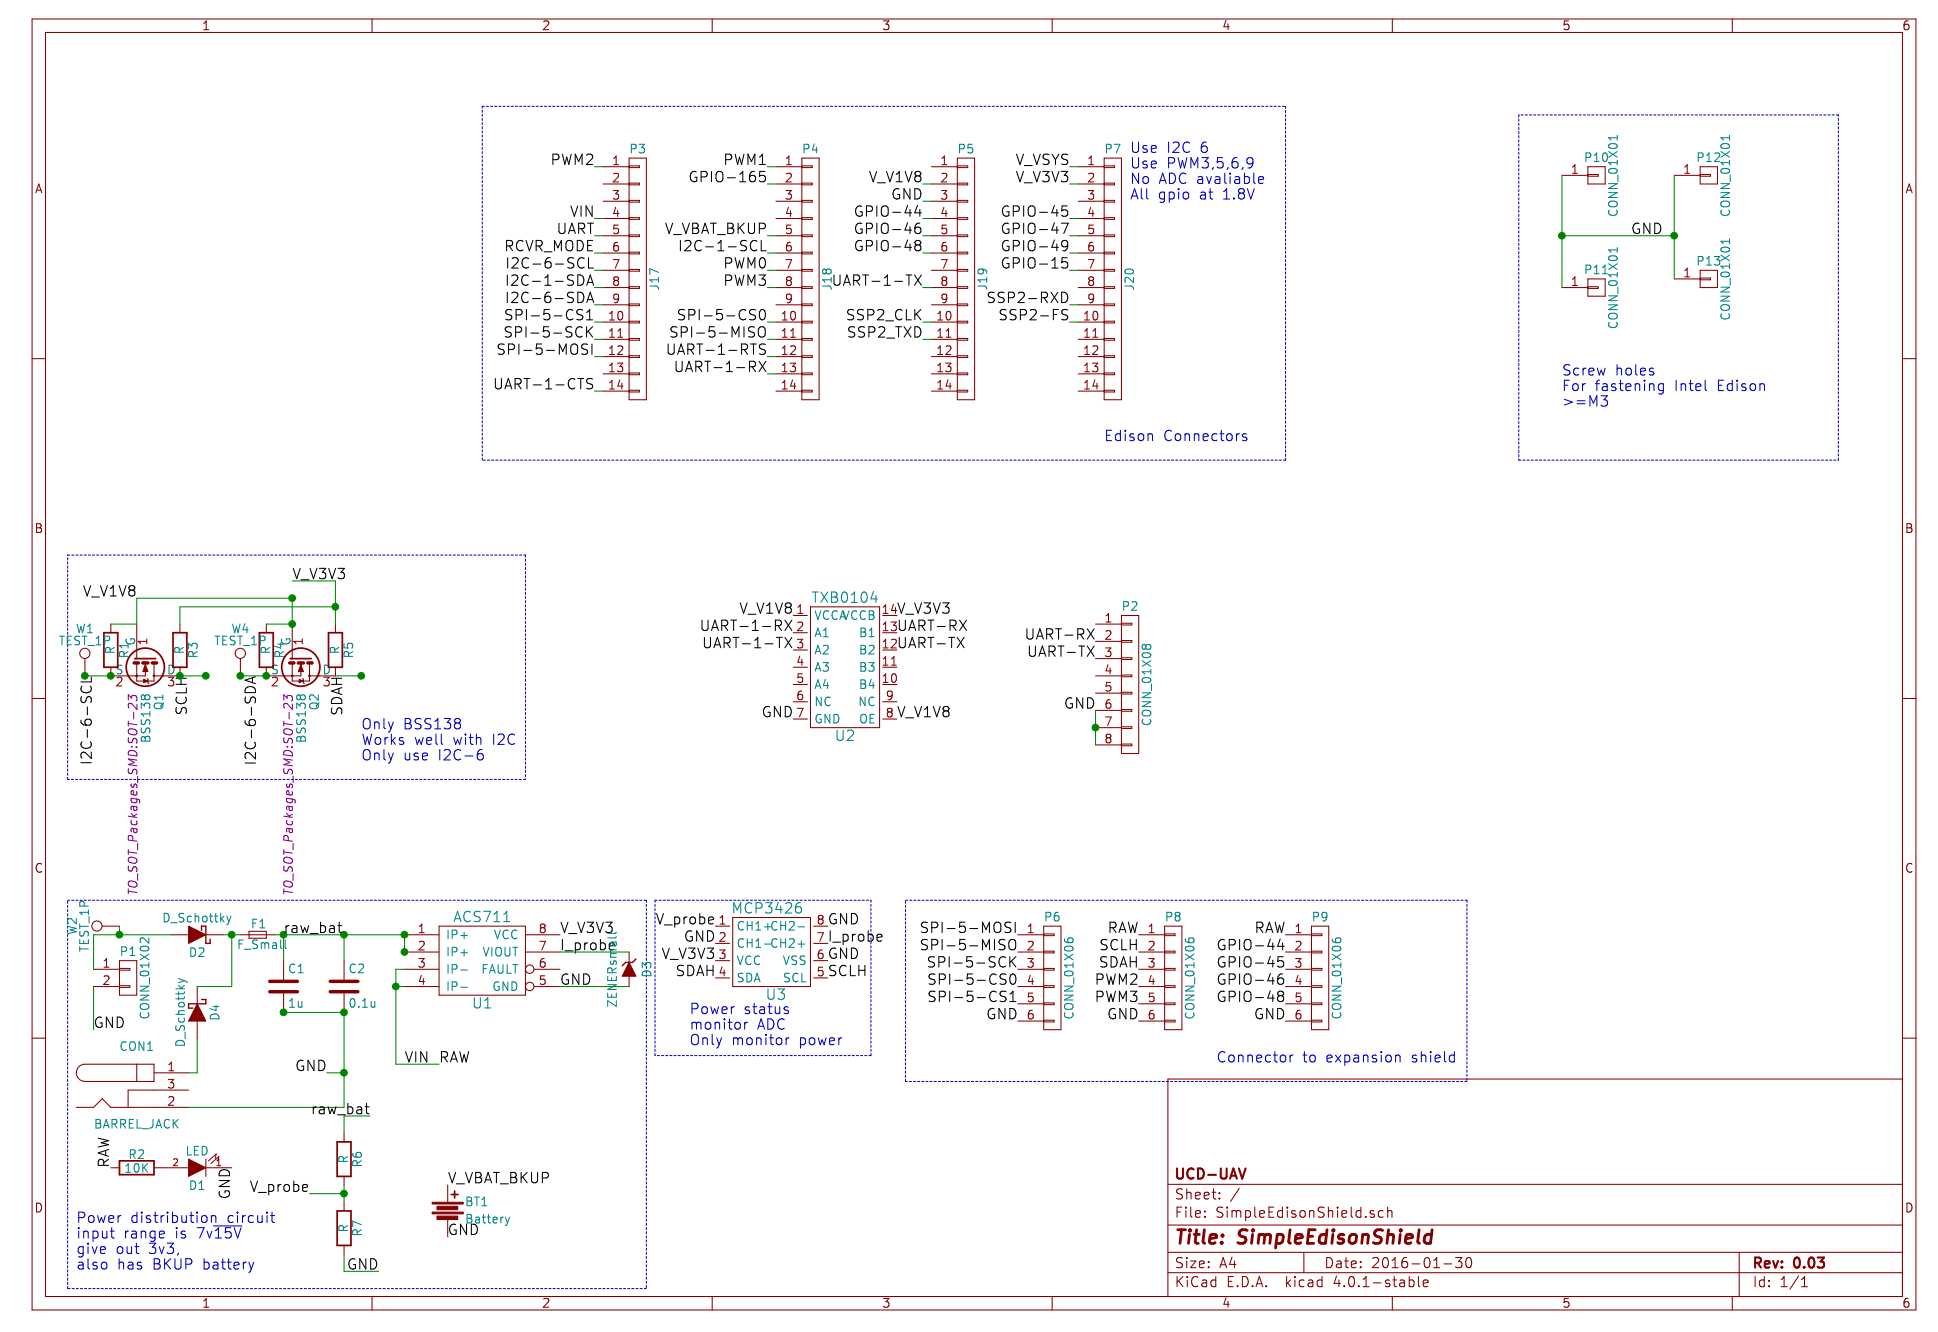This screenshot has height=1332, width=1938.
Task: Click the TXB0104 U2 chip body
Action: tap(845, 667)
